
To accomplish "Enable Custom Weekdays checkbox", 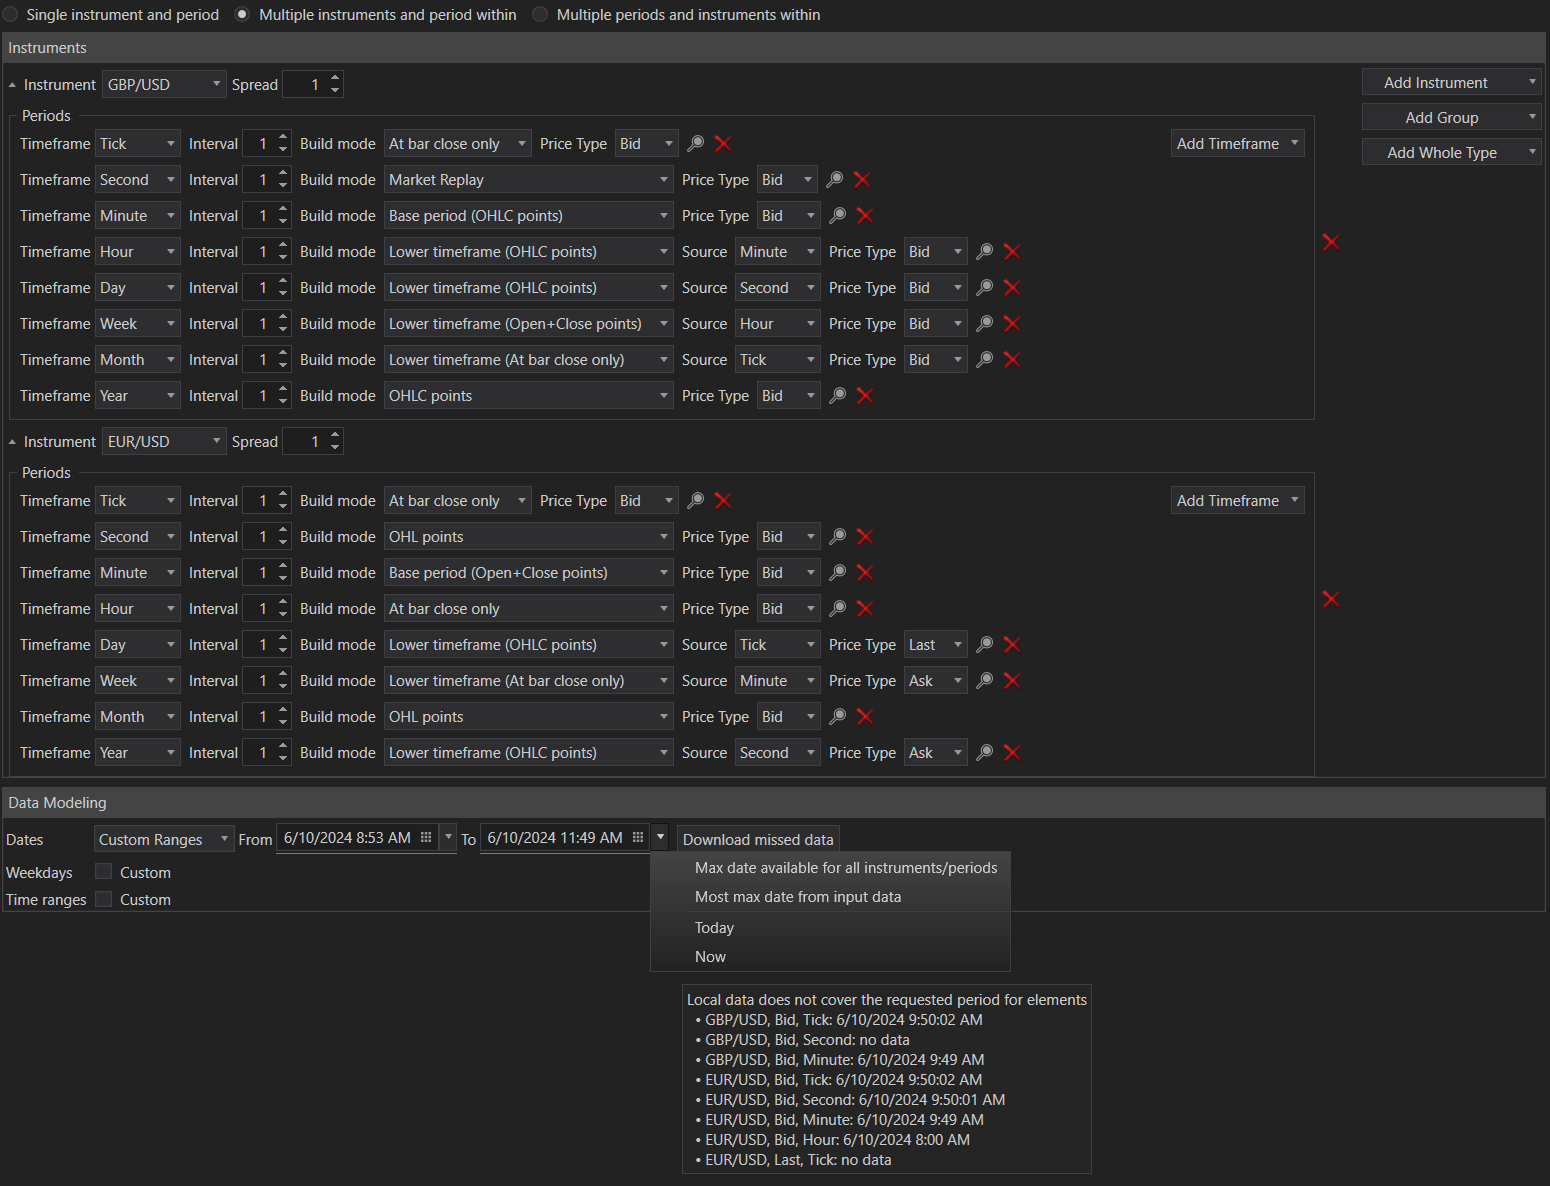I will pos(104,872).
